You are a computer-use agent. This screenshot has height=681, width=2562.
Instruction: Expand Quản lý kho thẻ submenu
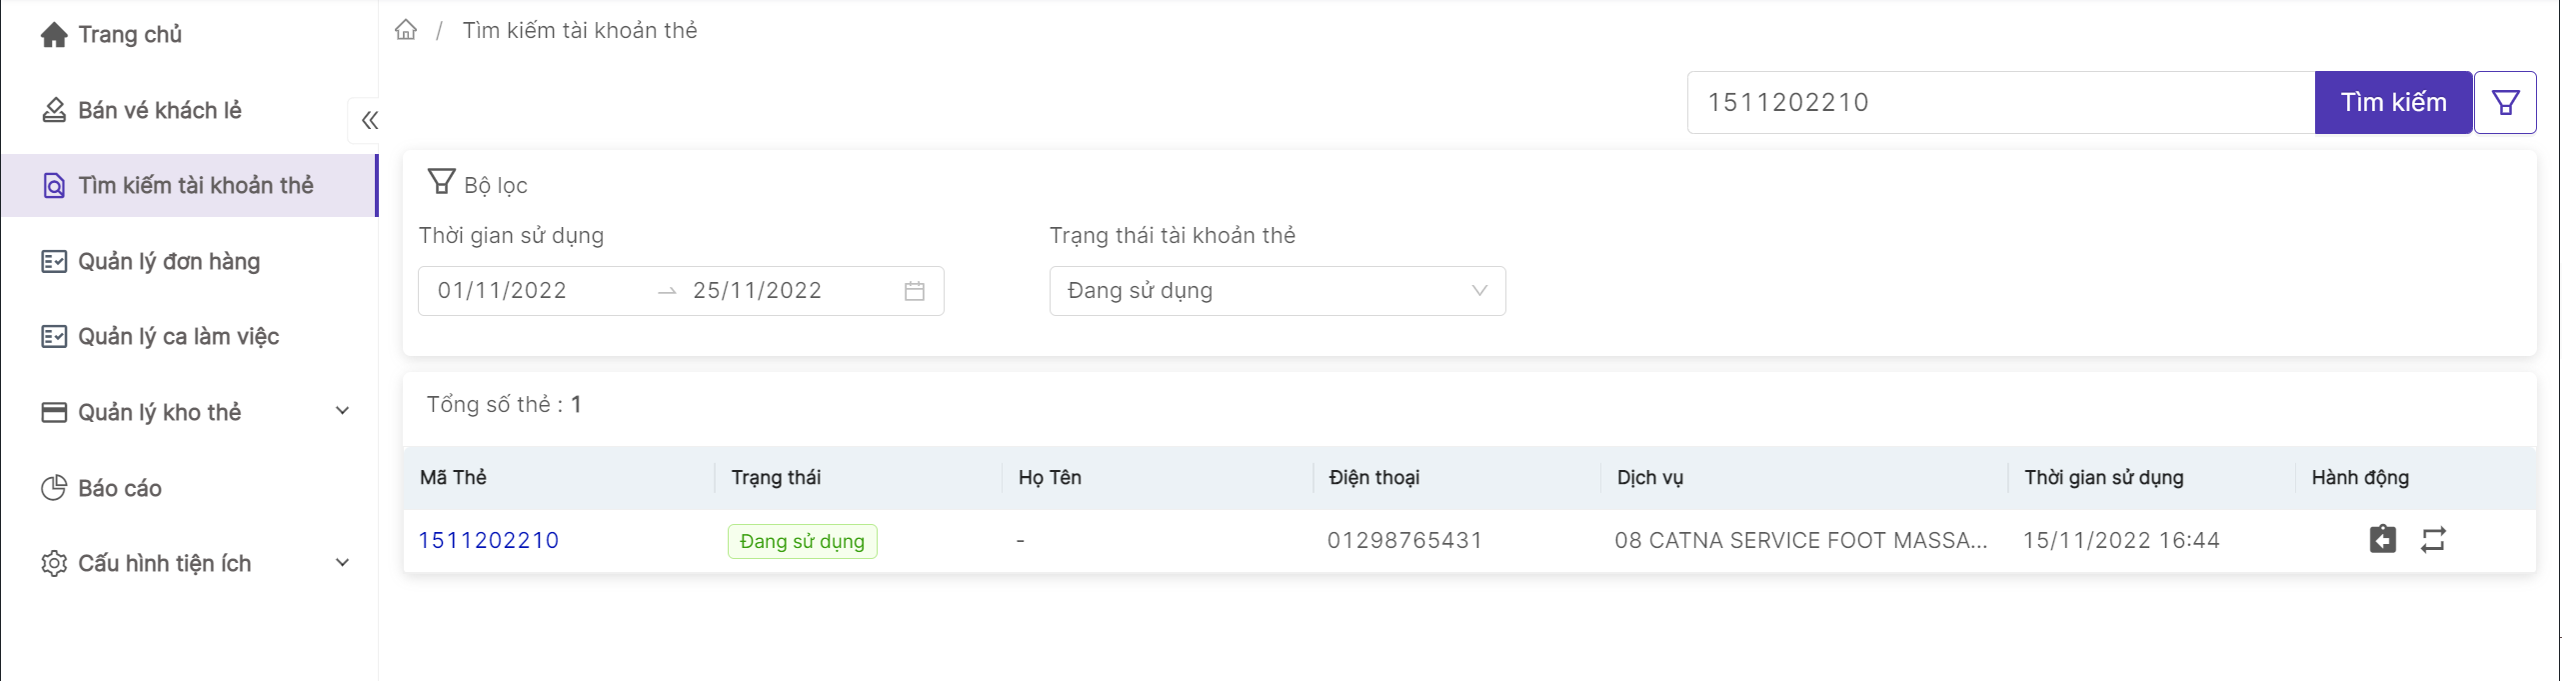pyautogui.click(x=342, y=411)
